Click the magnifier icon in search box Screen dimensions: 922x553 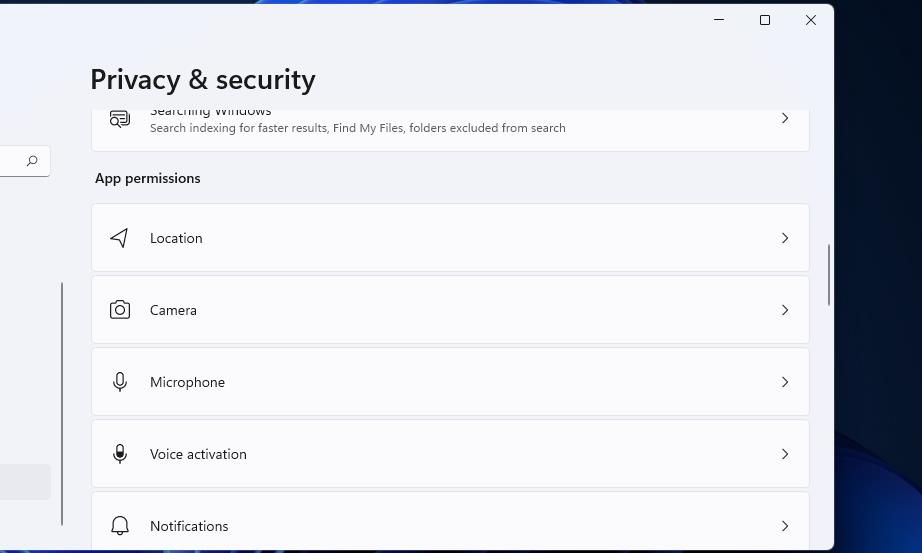tap(32, 161)
